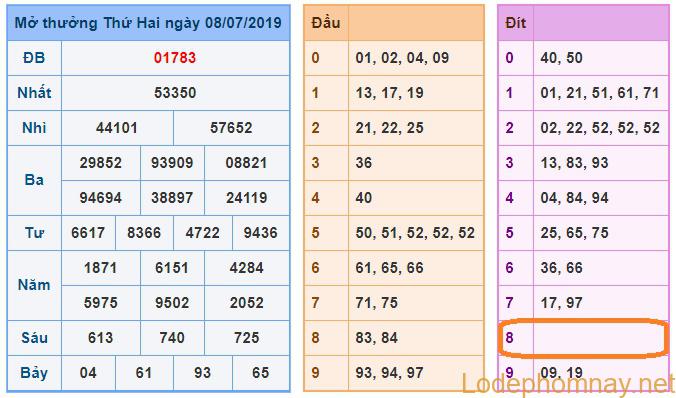Click the Tư prize number 9436
The image size is (676, 398).
[x=260, y=233]
